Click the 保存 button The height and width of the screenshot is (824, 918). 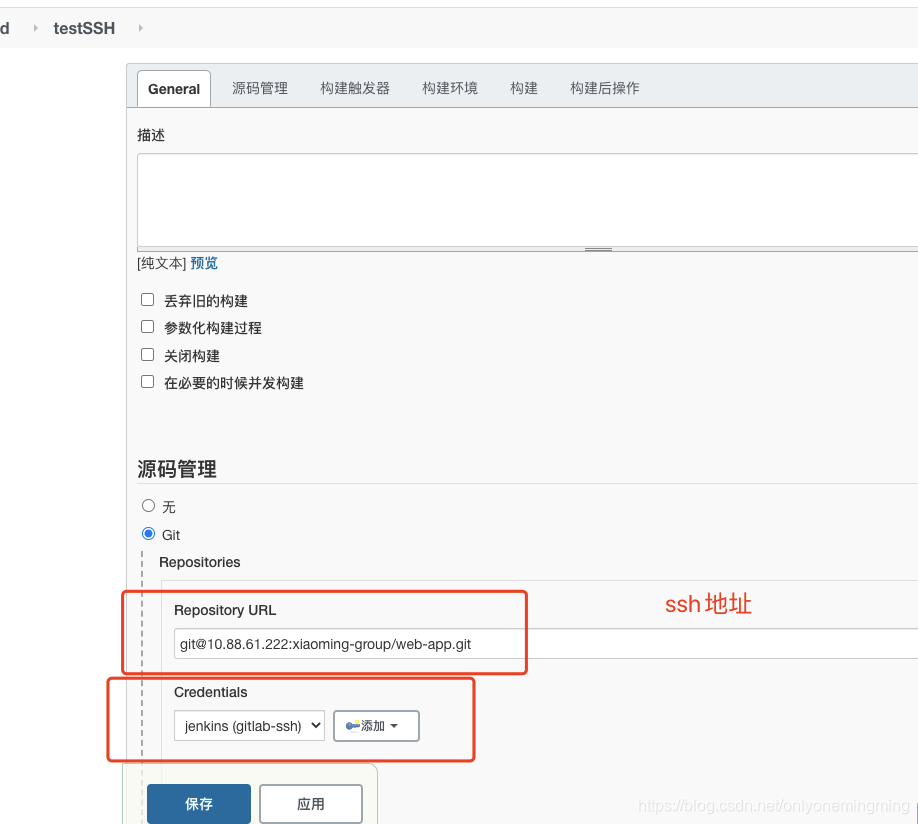tap(199, 804)
